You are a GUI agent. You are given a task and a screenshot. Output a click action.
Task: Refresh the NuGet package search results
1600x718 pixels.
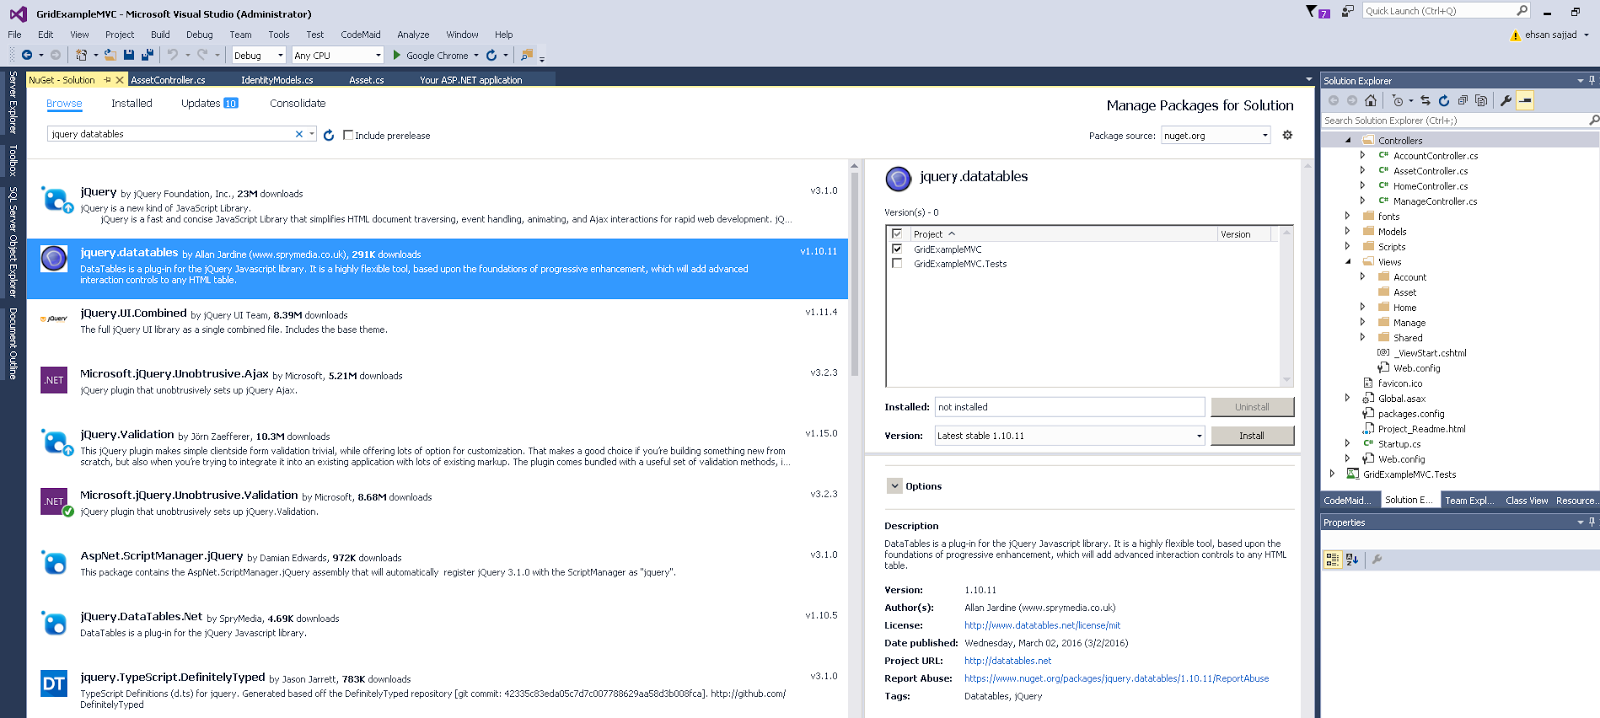(329, 135)
